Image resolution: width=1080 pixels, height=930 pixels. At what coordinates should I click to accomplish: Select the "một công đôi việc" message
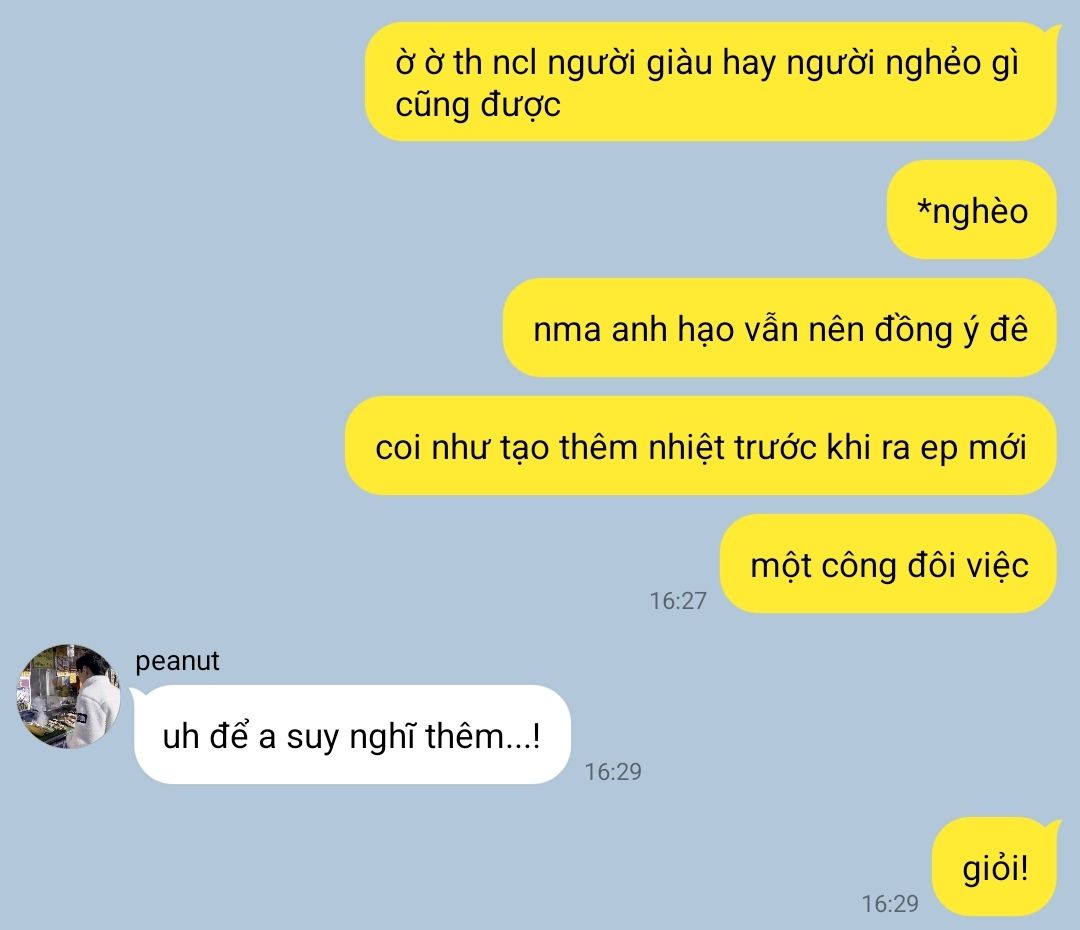[x=889, y=564]
